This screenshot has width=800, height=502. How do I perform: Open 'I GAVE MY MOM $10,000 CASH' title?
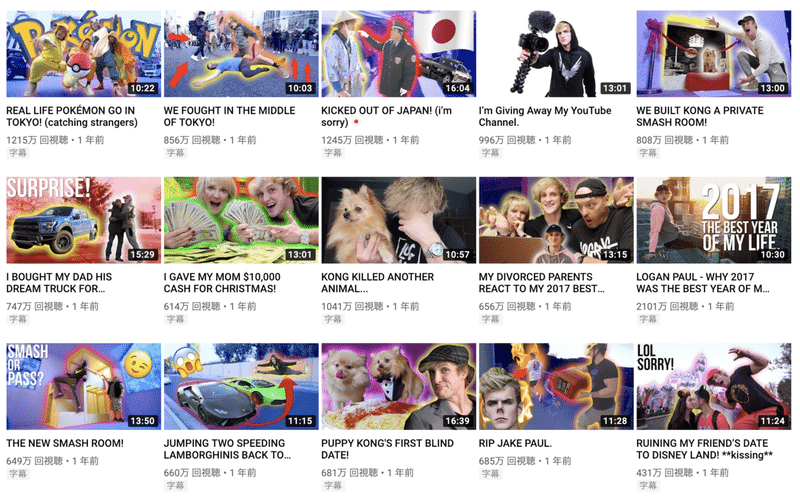click(x=222, y=283)
